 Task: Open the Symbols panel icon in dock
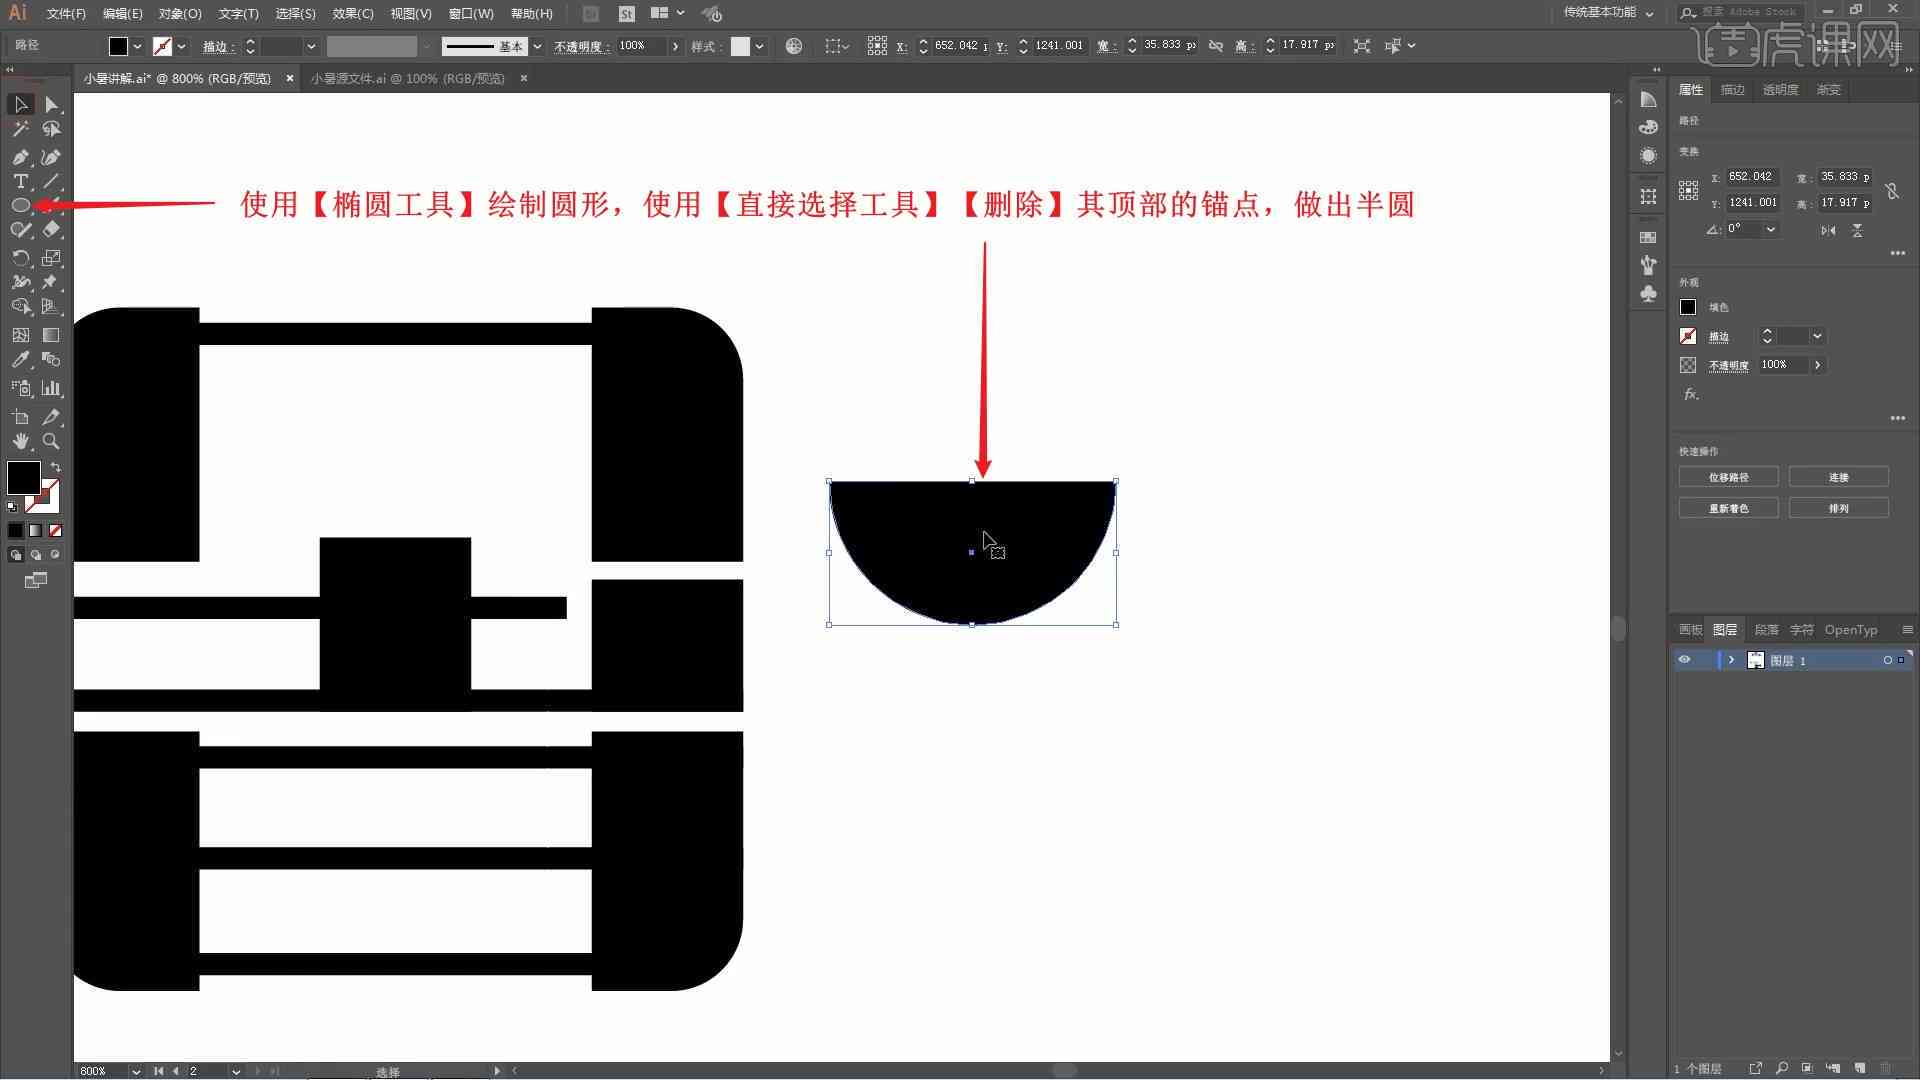click(1648, 293)
